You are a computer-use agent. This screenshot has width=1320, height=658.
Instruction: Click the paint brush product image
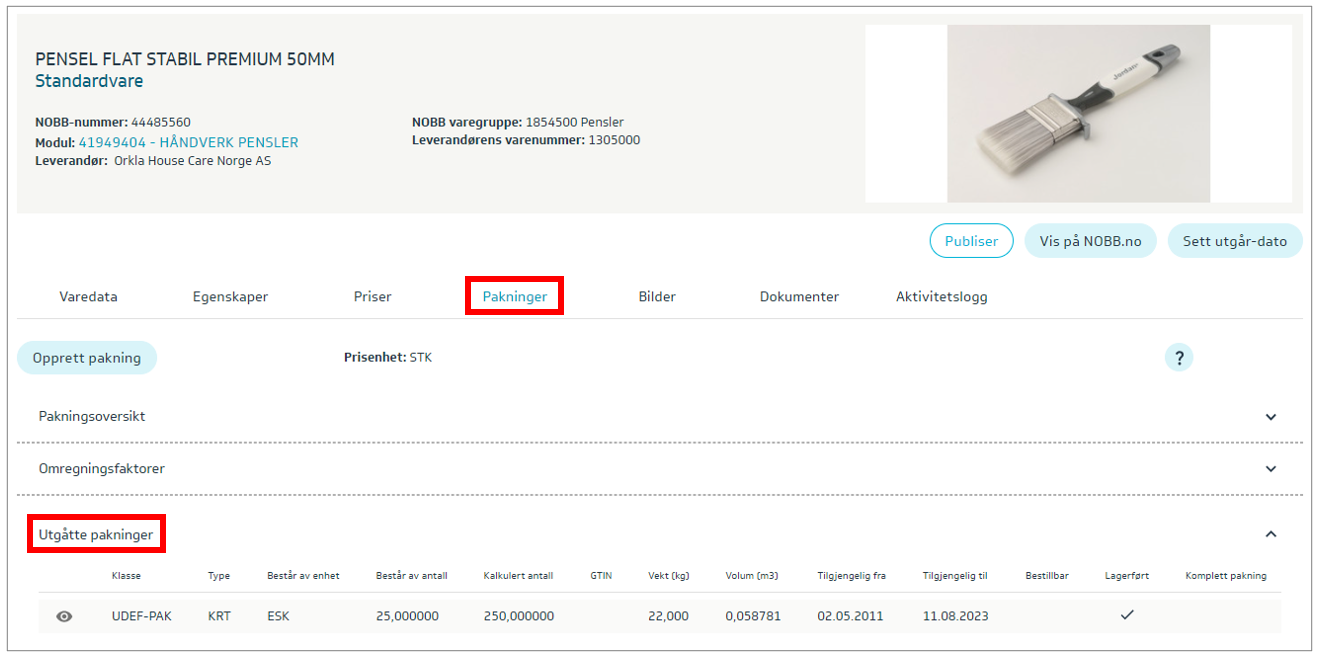[1078, 113]
